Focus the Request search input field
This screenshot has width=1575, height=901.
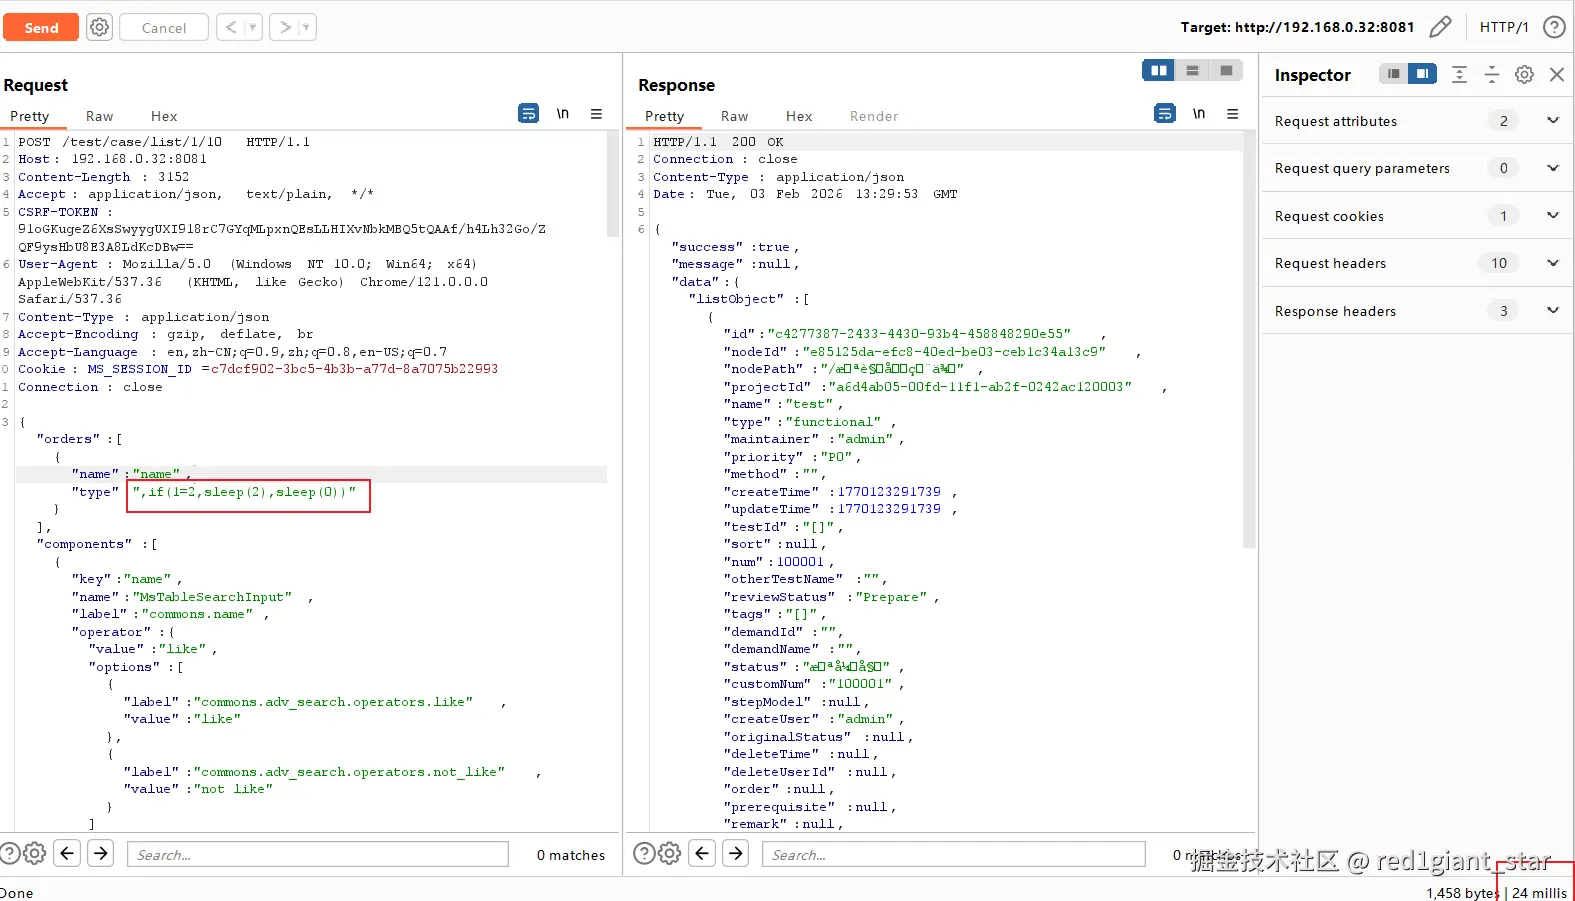318,854
